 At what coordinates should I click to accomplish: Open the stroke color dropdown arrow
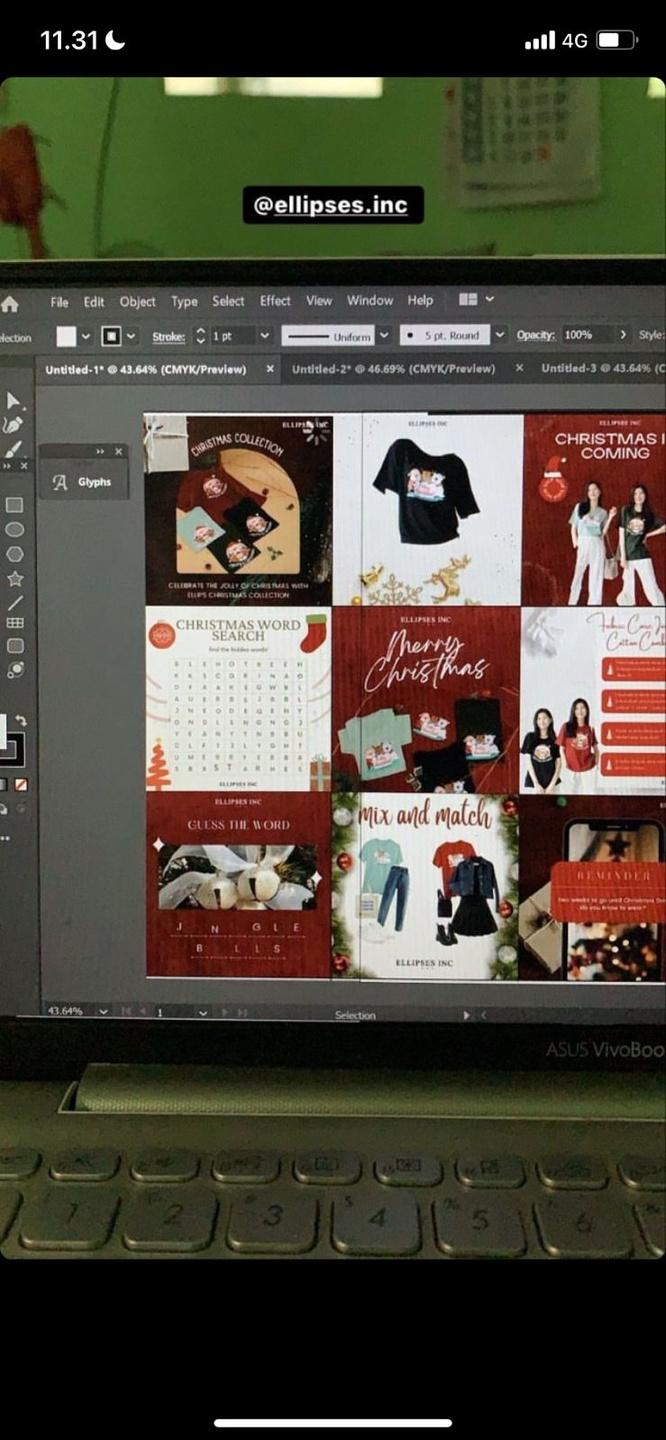(x=132, y=336)
